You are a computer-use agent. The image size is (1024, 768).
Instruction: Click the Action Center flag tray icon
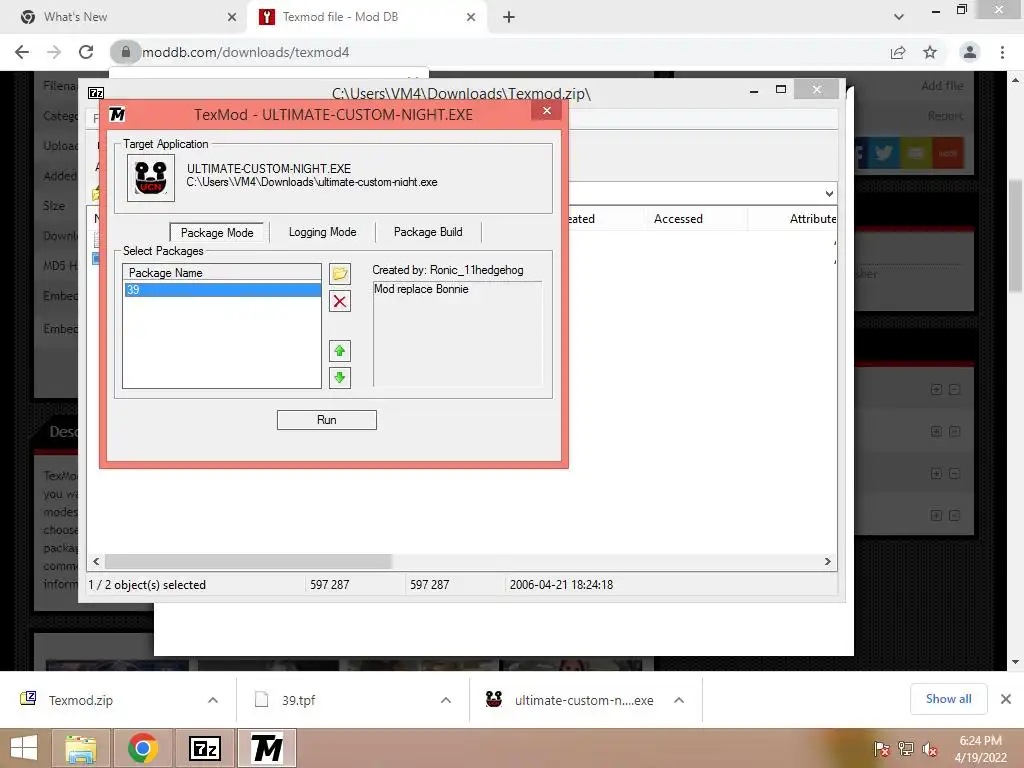pos(882,749)
